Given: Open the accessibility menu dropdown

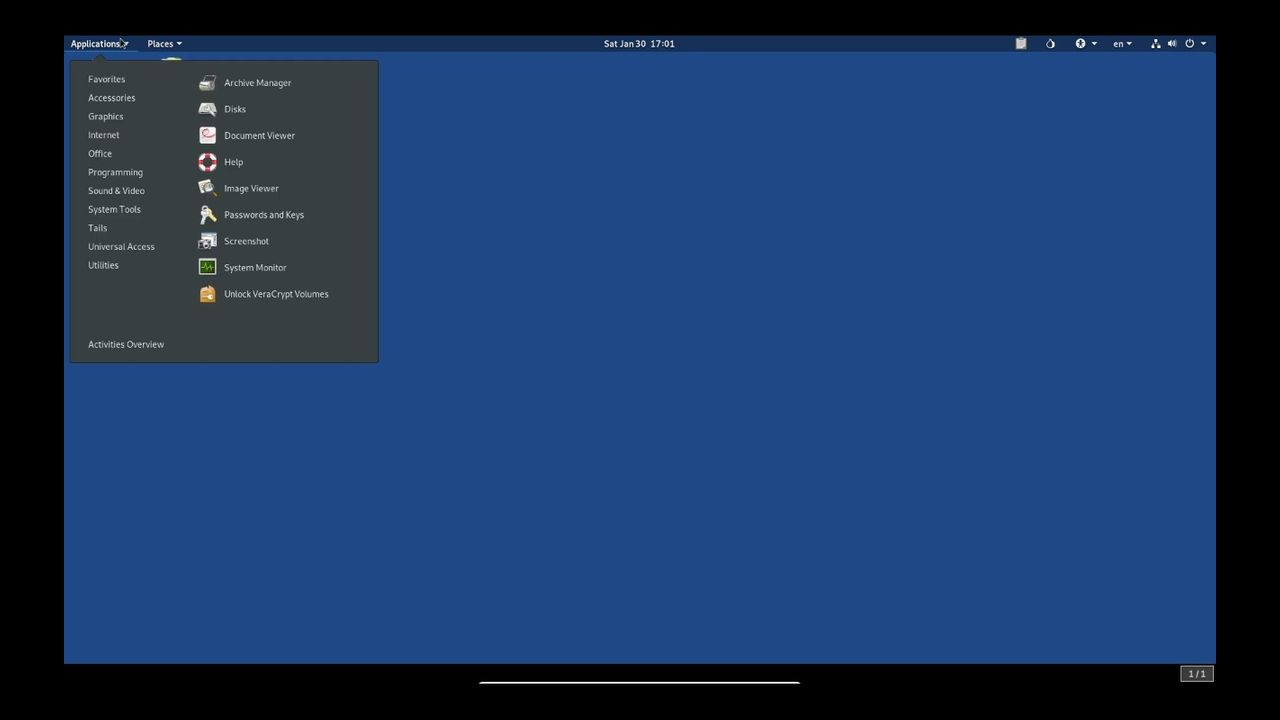Looking at the screenshot, I should [x=1085, y=44].
